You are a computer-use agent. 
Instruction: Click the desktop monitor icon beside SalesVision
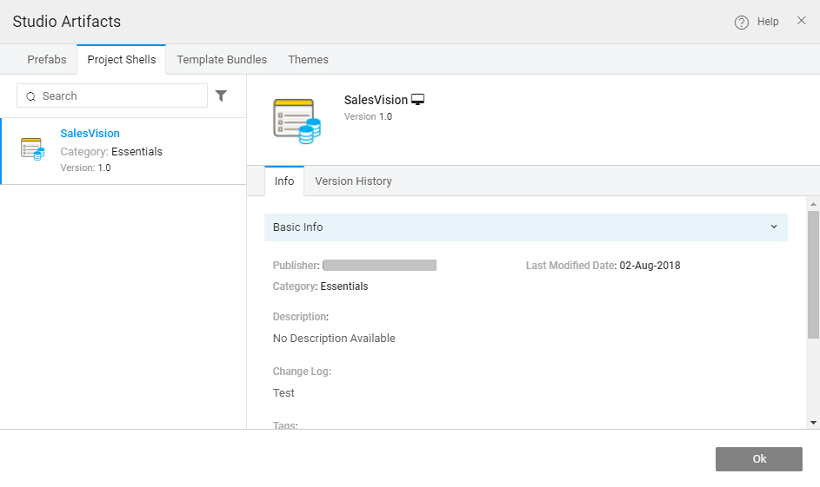(418, 100)
